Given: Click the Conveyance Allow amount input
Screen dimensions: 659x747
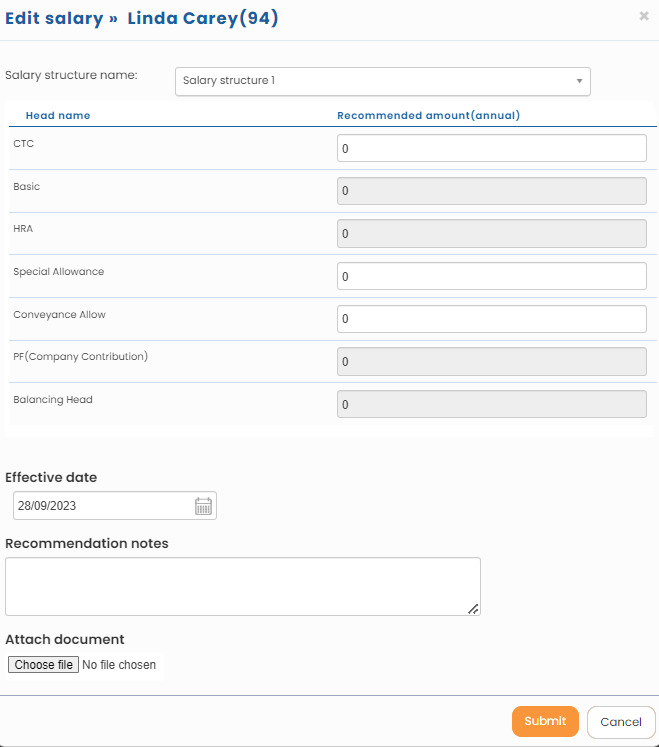Looking at the screenshot, I should (x=491, y=319).
